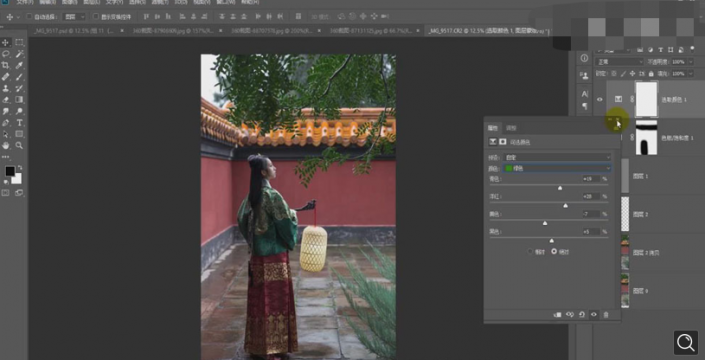Select the Horizontal Type tool

(19, 123)
